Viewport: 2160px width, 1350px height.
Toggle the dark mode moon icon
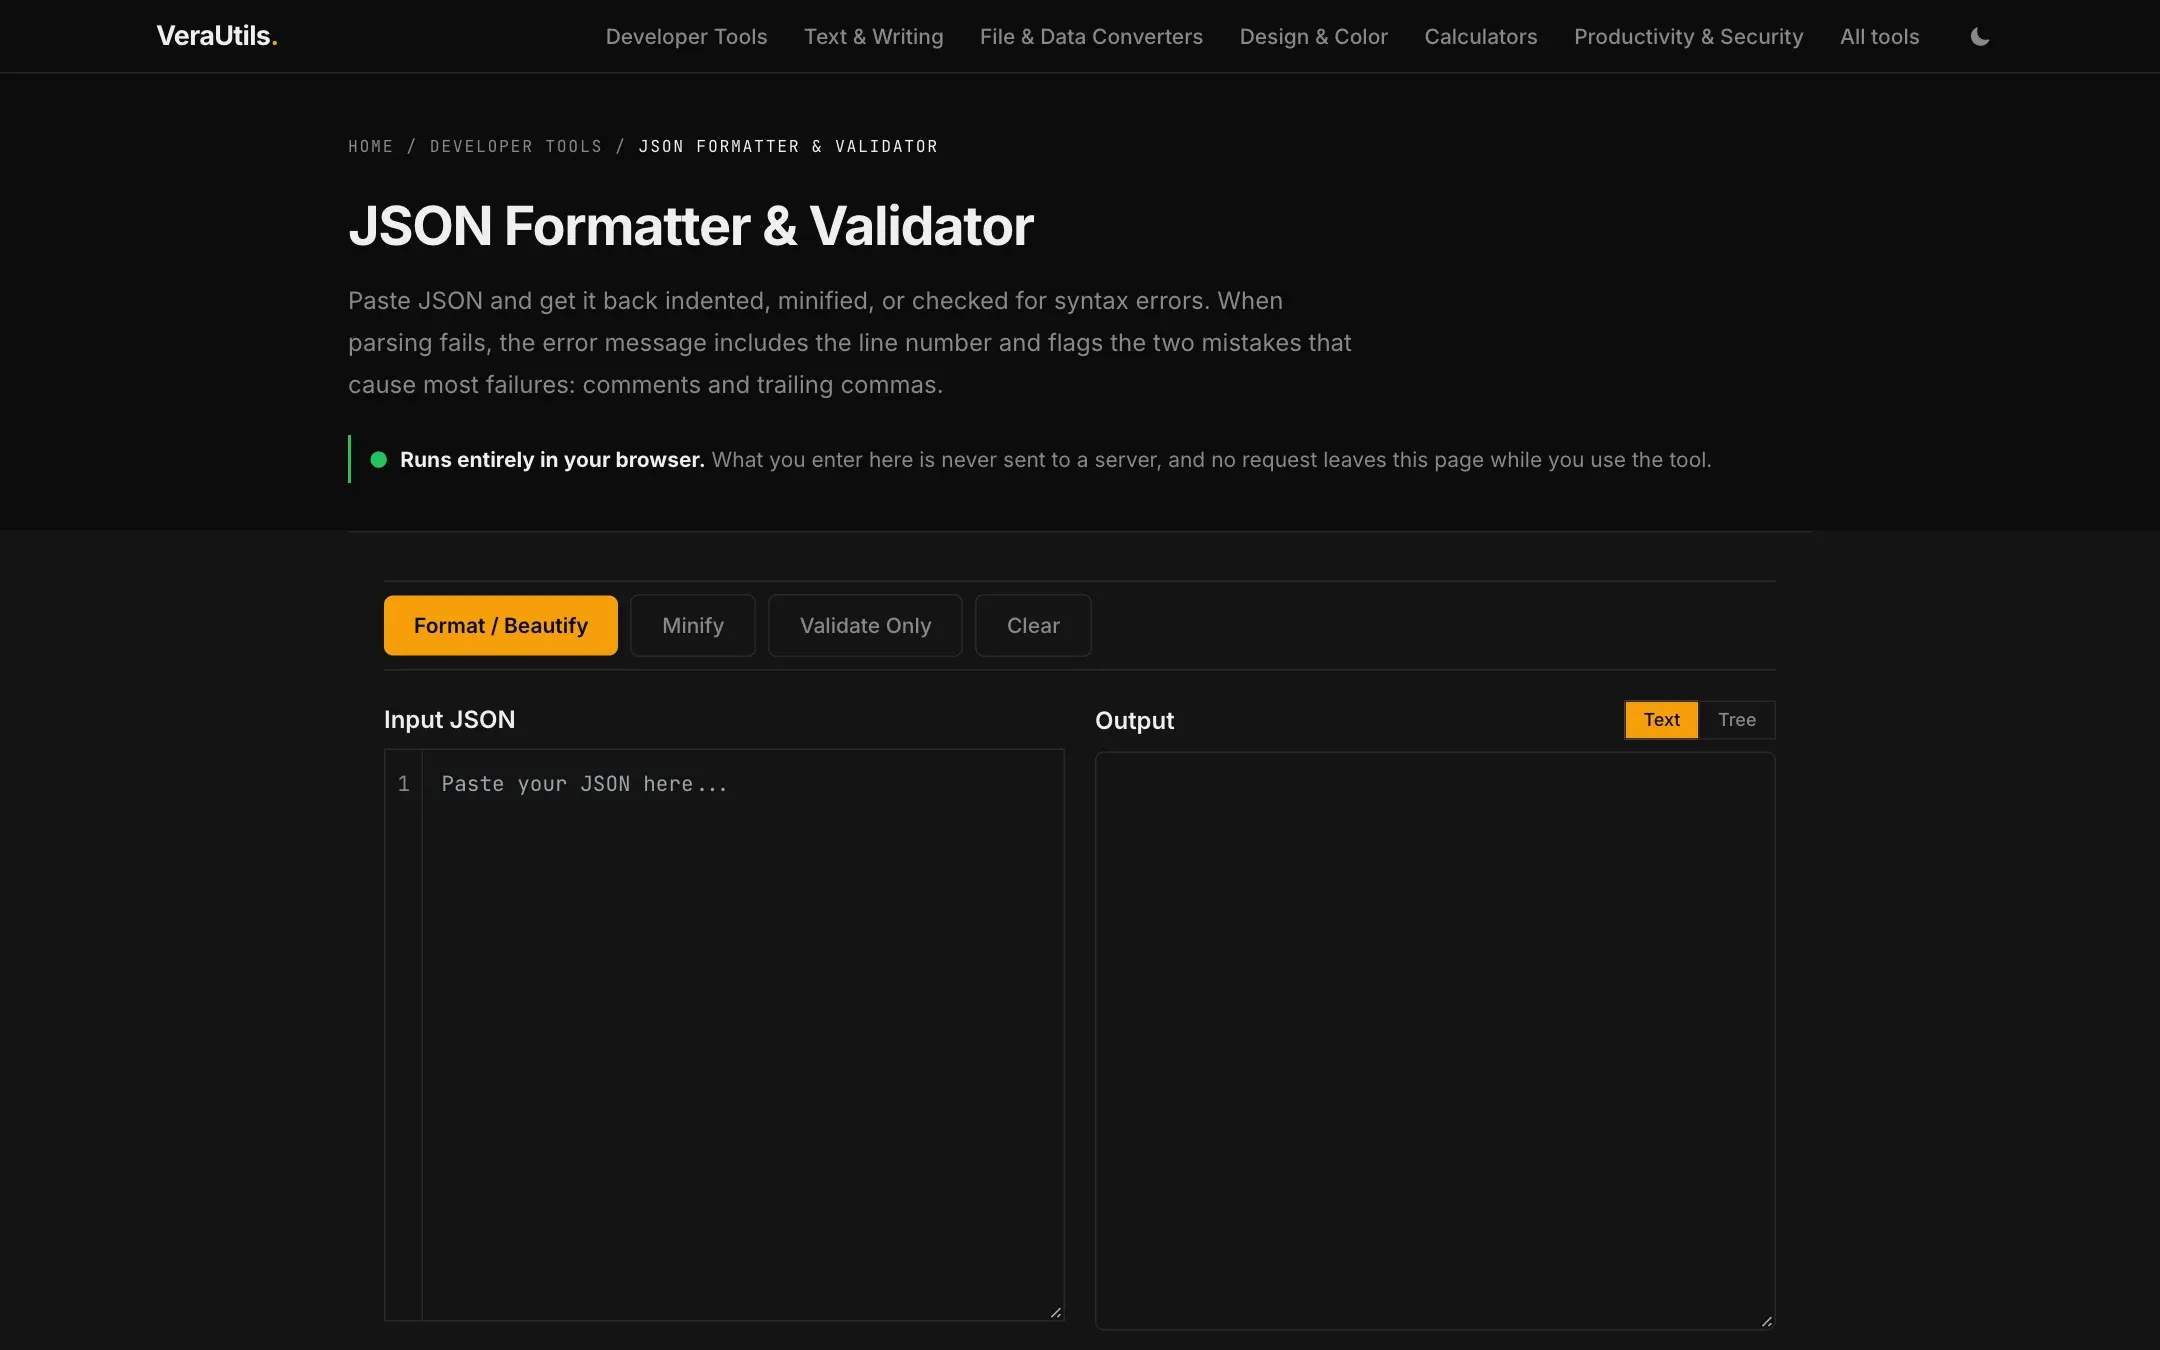pyautogui.click(x=1979, y=37)
